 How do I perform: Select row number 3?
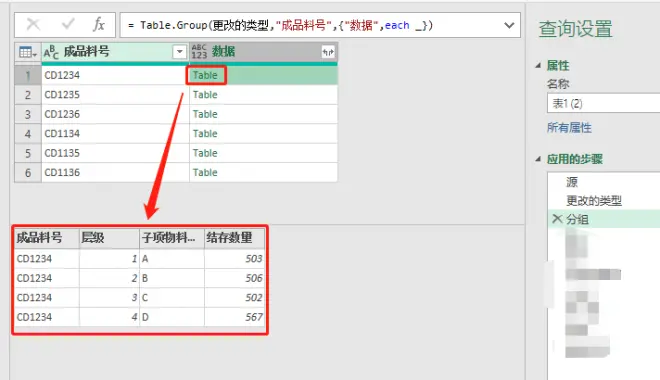pyautogui.click(x=28, y=114)
